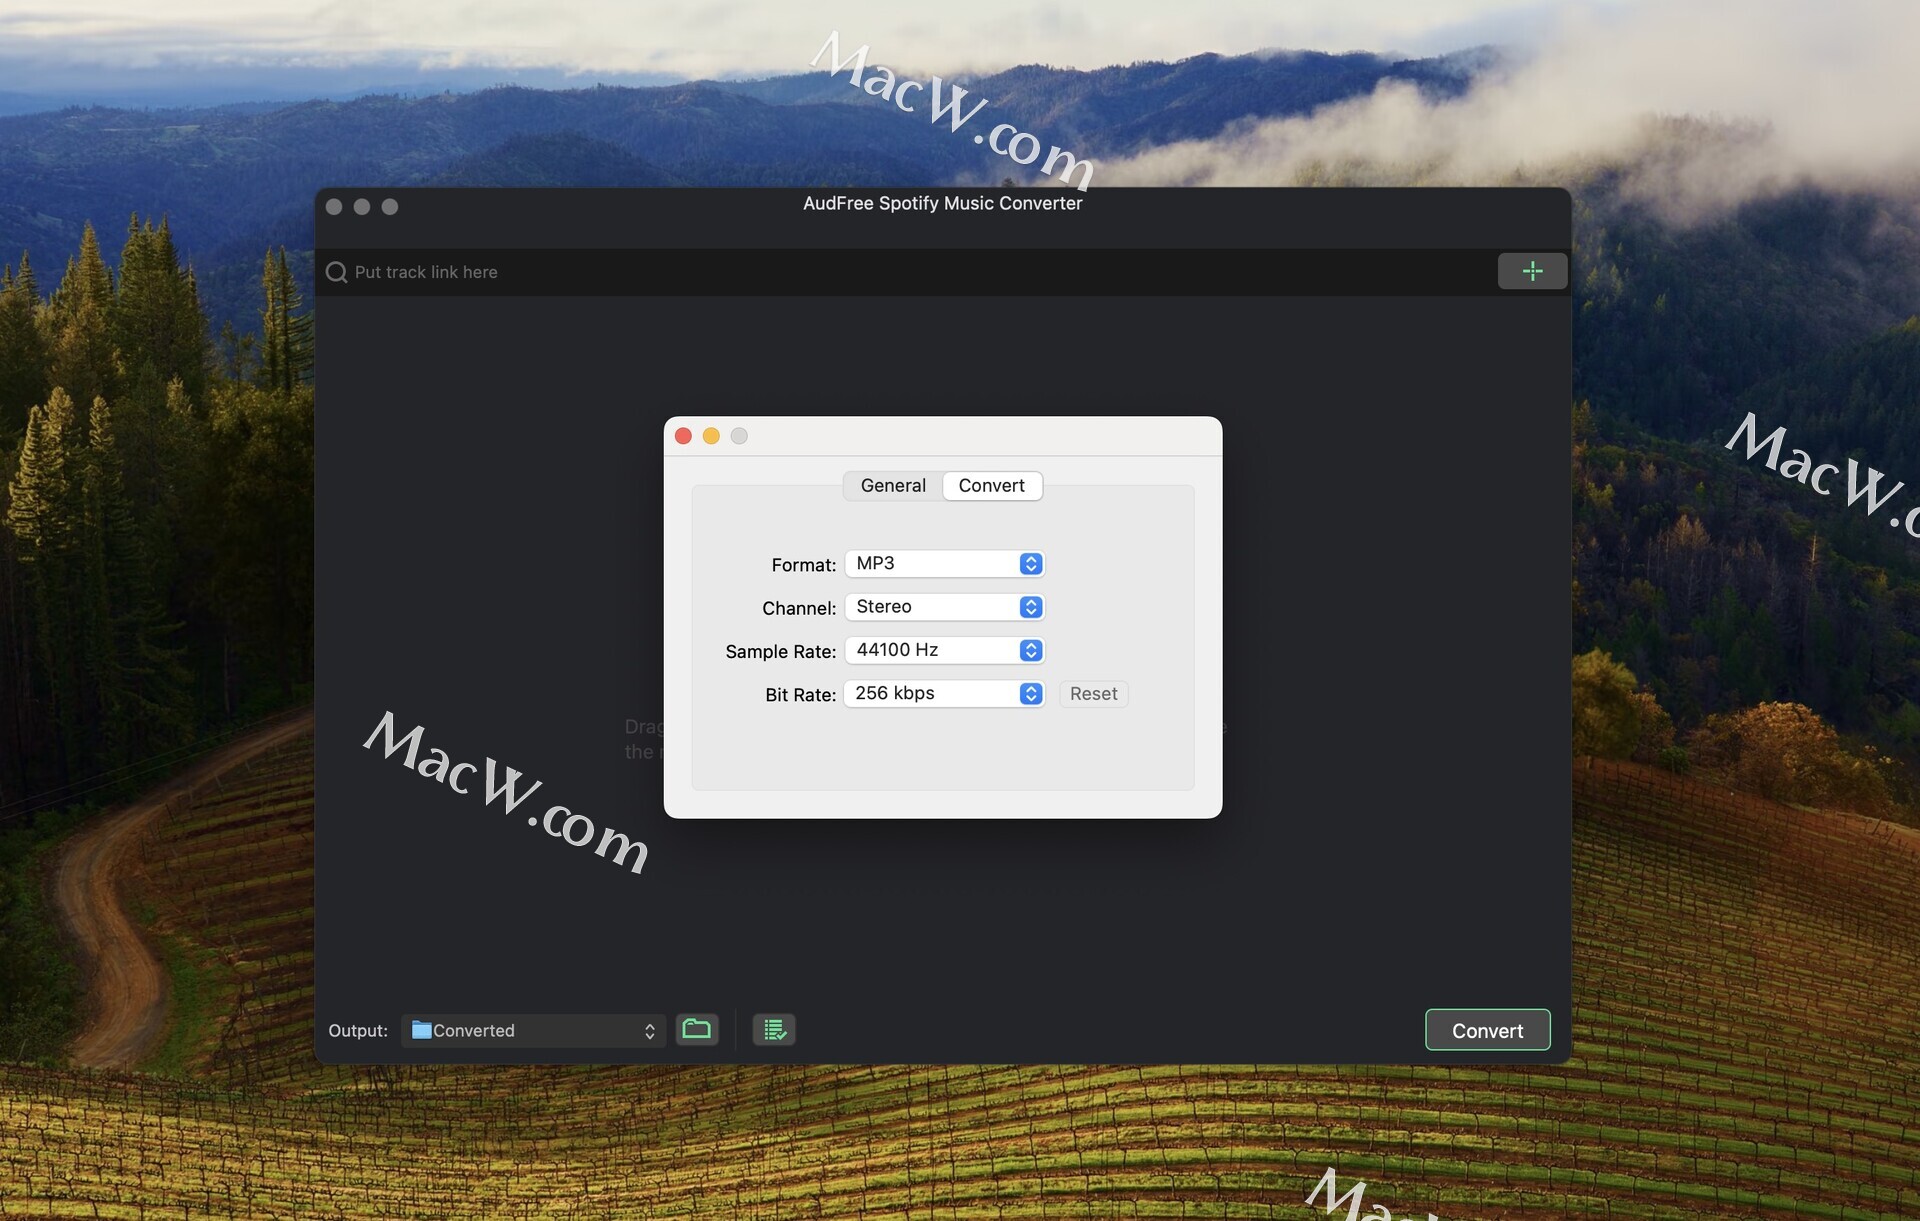The image size is (1920, 1221).
Task: Click the main window minimize button
Action: (362, 206)
